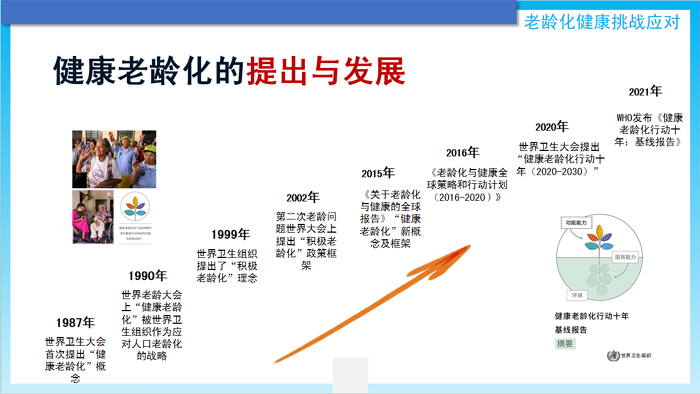
Task: Click the slide title 健康老龄化的提出与发展
Action: tap(229, 71)
